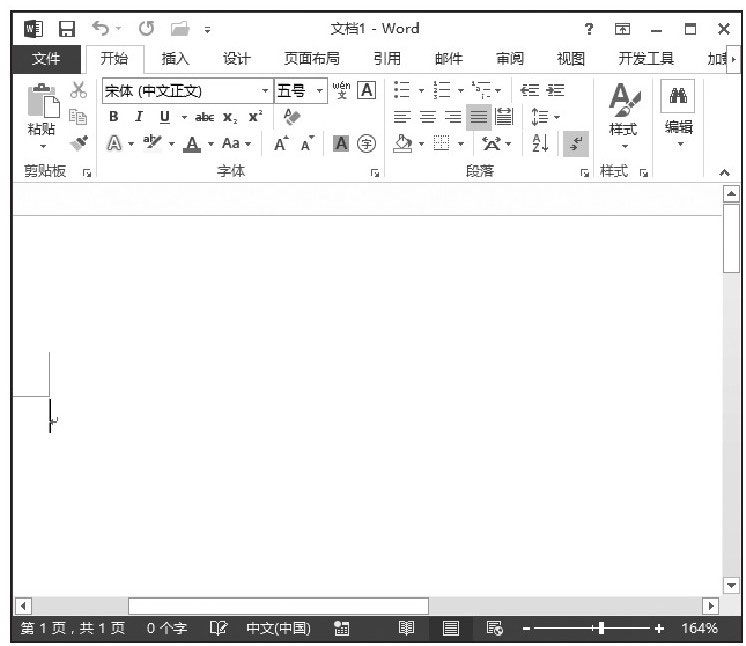Click the 粘贴 paste button
Viewport: 746px width, 646px height.
pos(41,110)
